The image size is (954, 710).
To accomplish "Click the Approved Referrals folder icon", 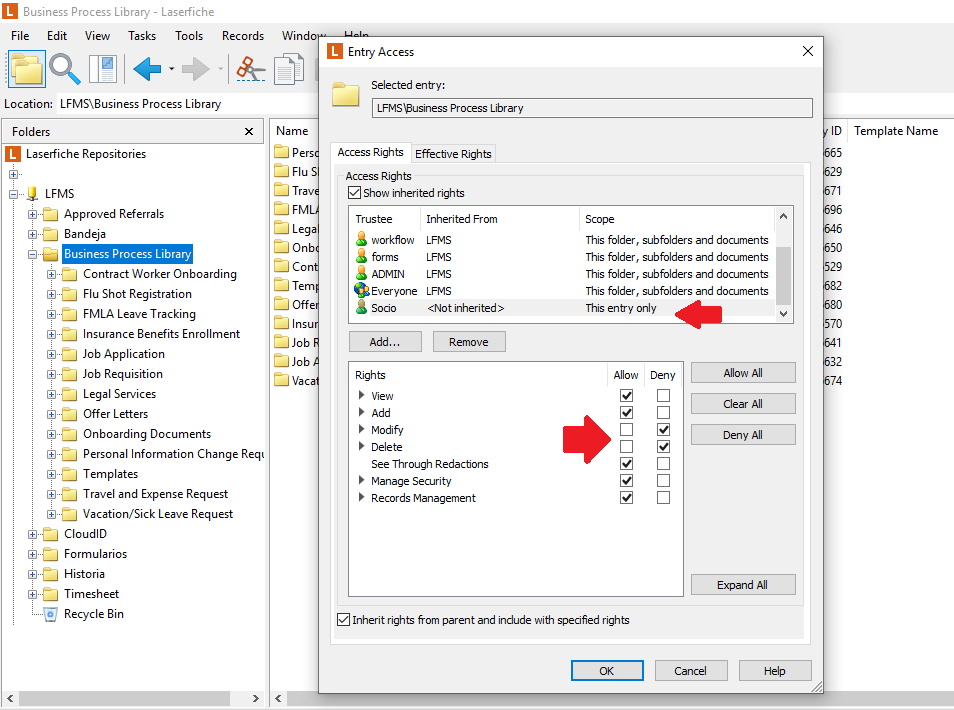I will coord(51,214).
